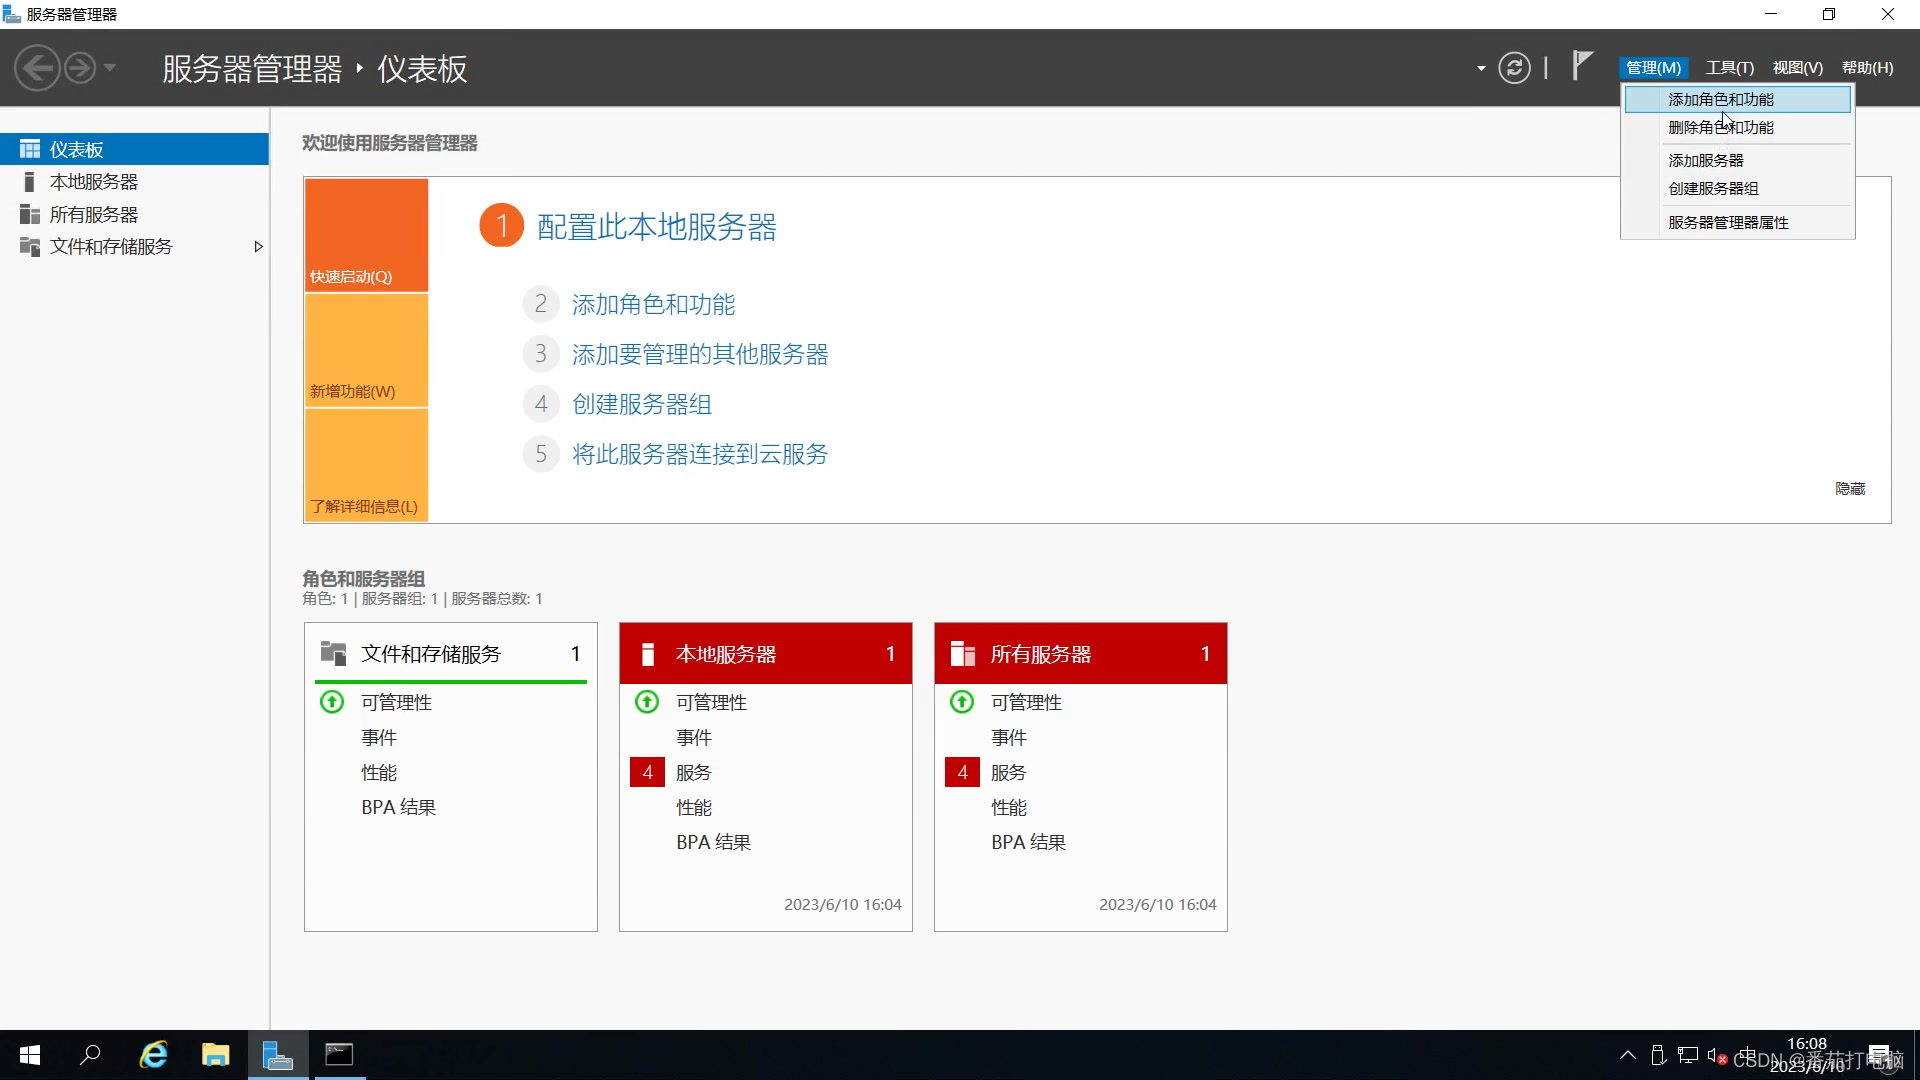
Task: Open 服务器管理器属性 menu entry
Action: coord(1738,222)
